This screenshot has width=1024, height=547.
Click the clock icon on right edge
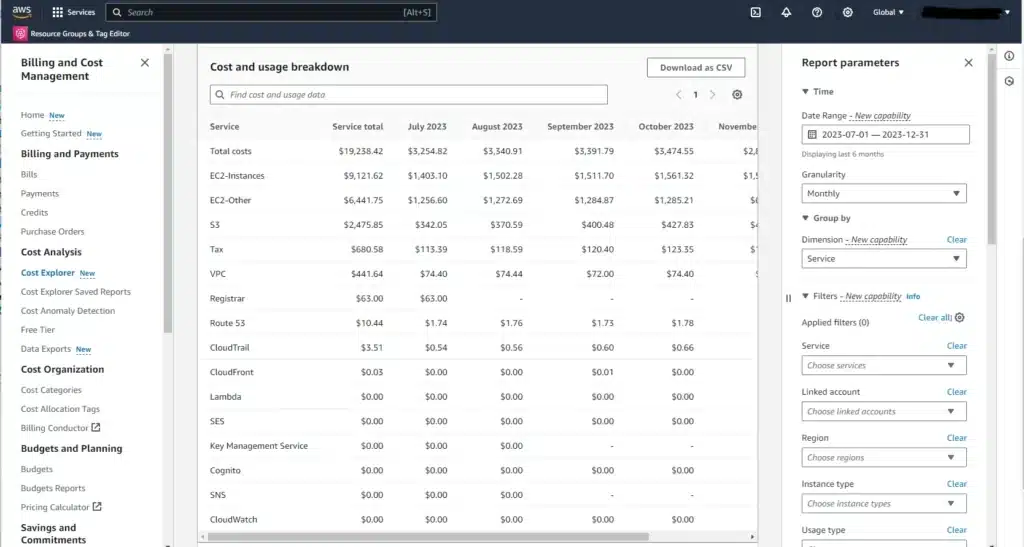point(1010,82)
